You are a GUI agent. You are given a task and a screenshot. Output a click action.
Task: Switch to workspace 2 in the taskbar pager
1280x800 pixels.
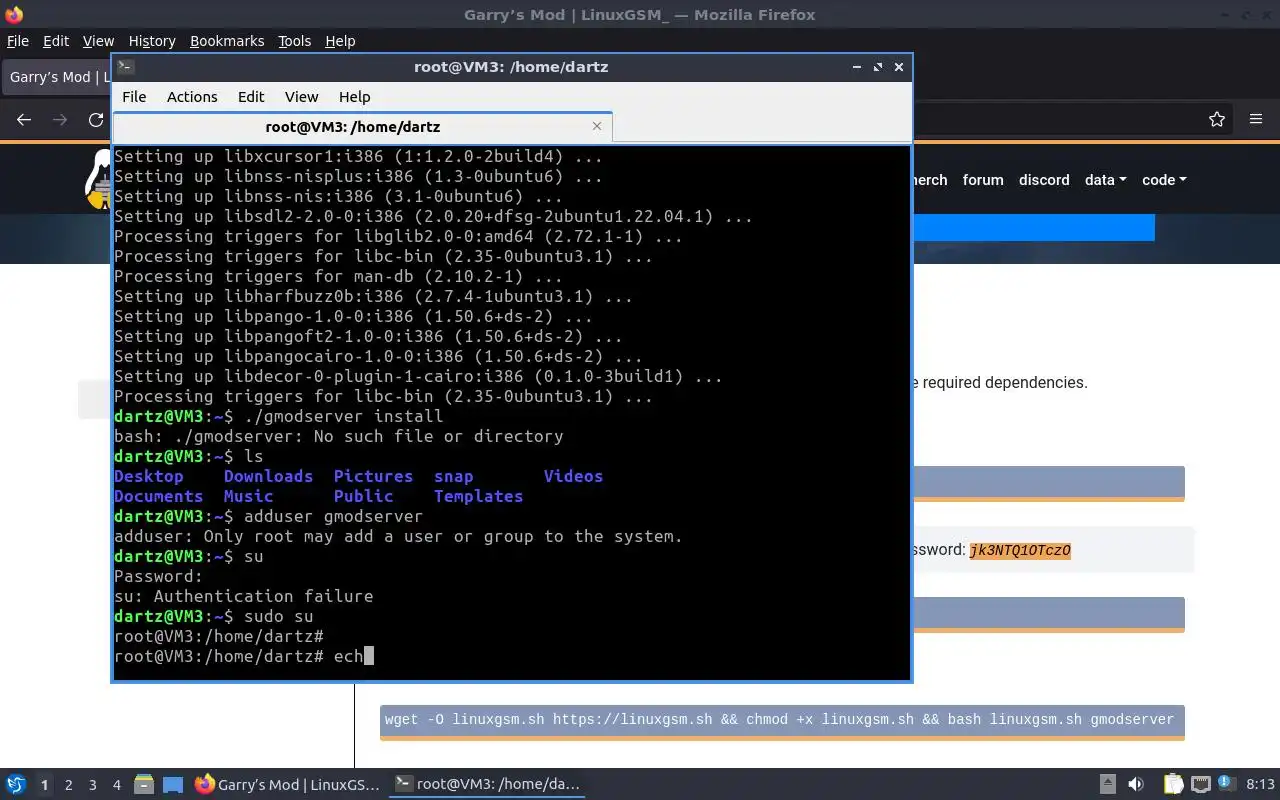pos(68,785)
